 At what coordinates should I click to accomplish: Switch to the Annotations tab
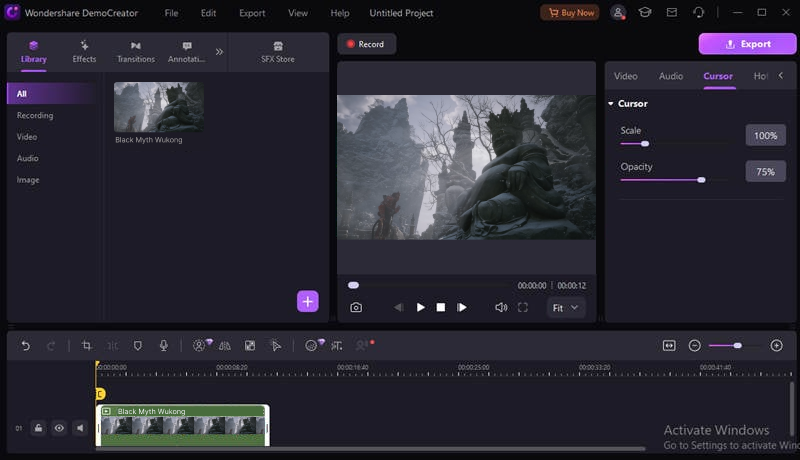(x=187, y=52)
